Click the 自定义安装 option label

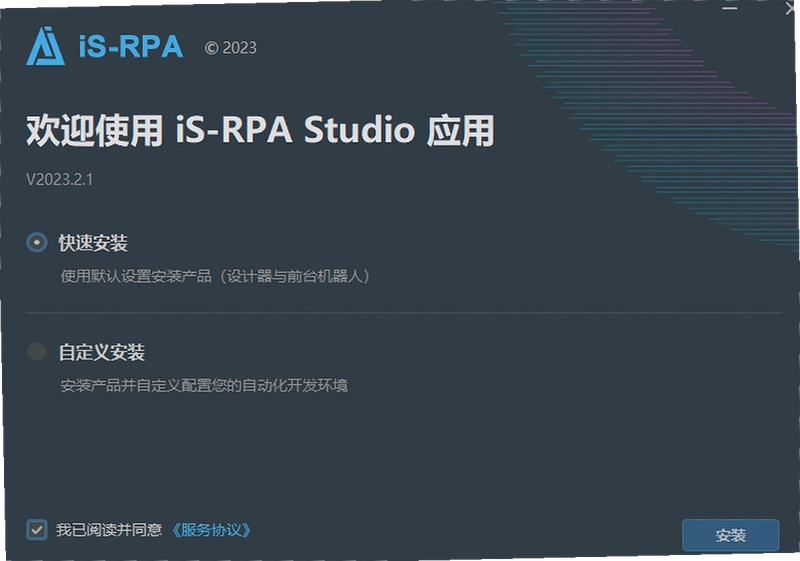(102, 352)
